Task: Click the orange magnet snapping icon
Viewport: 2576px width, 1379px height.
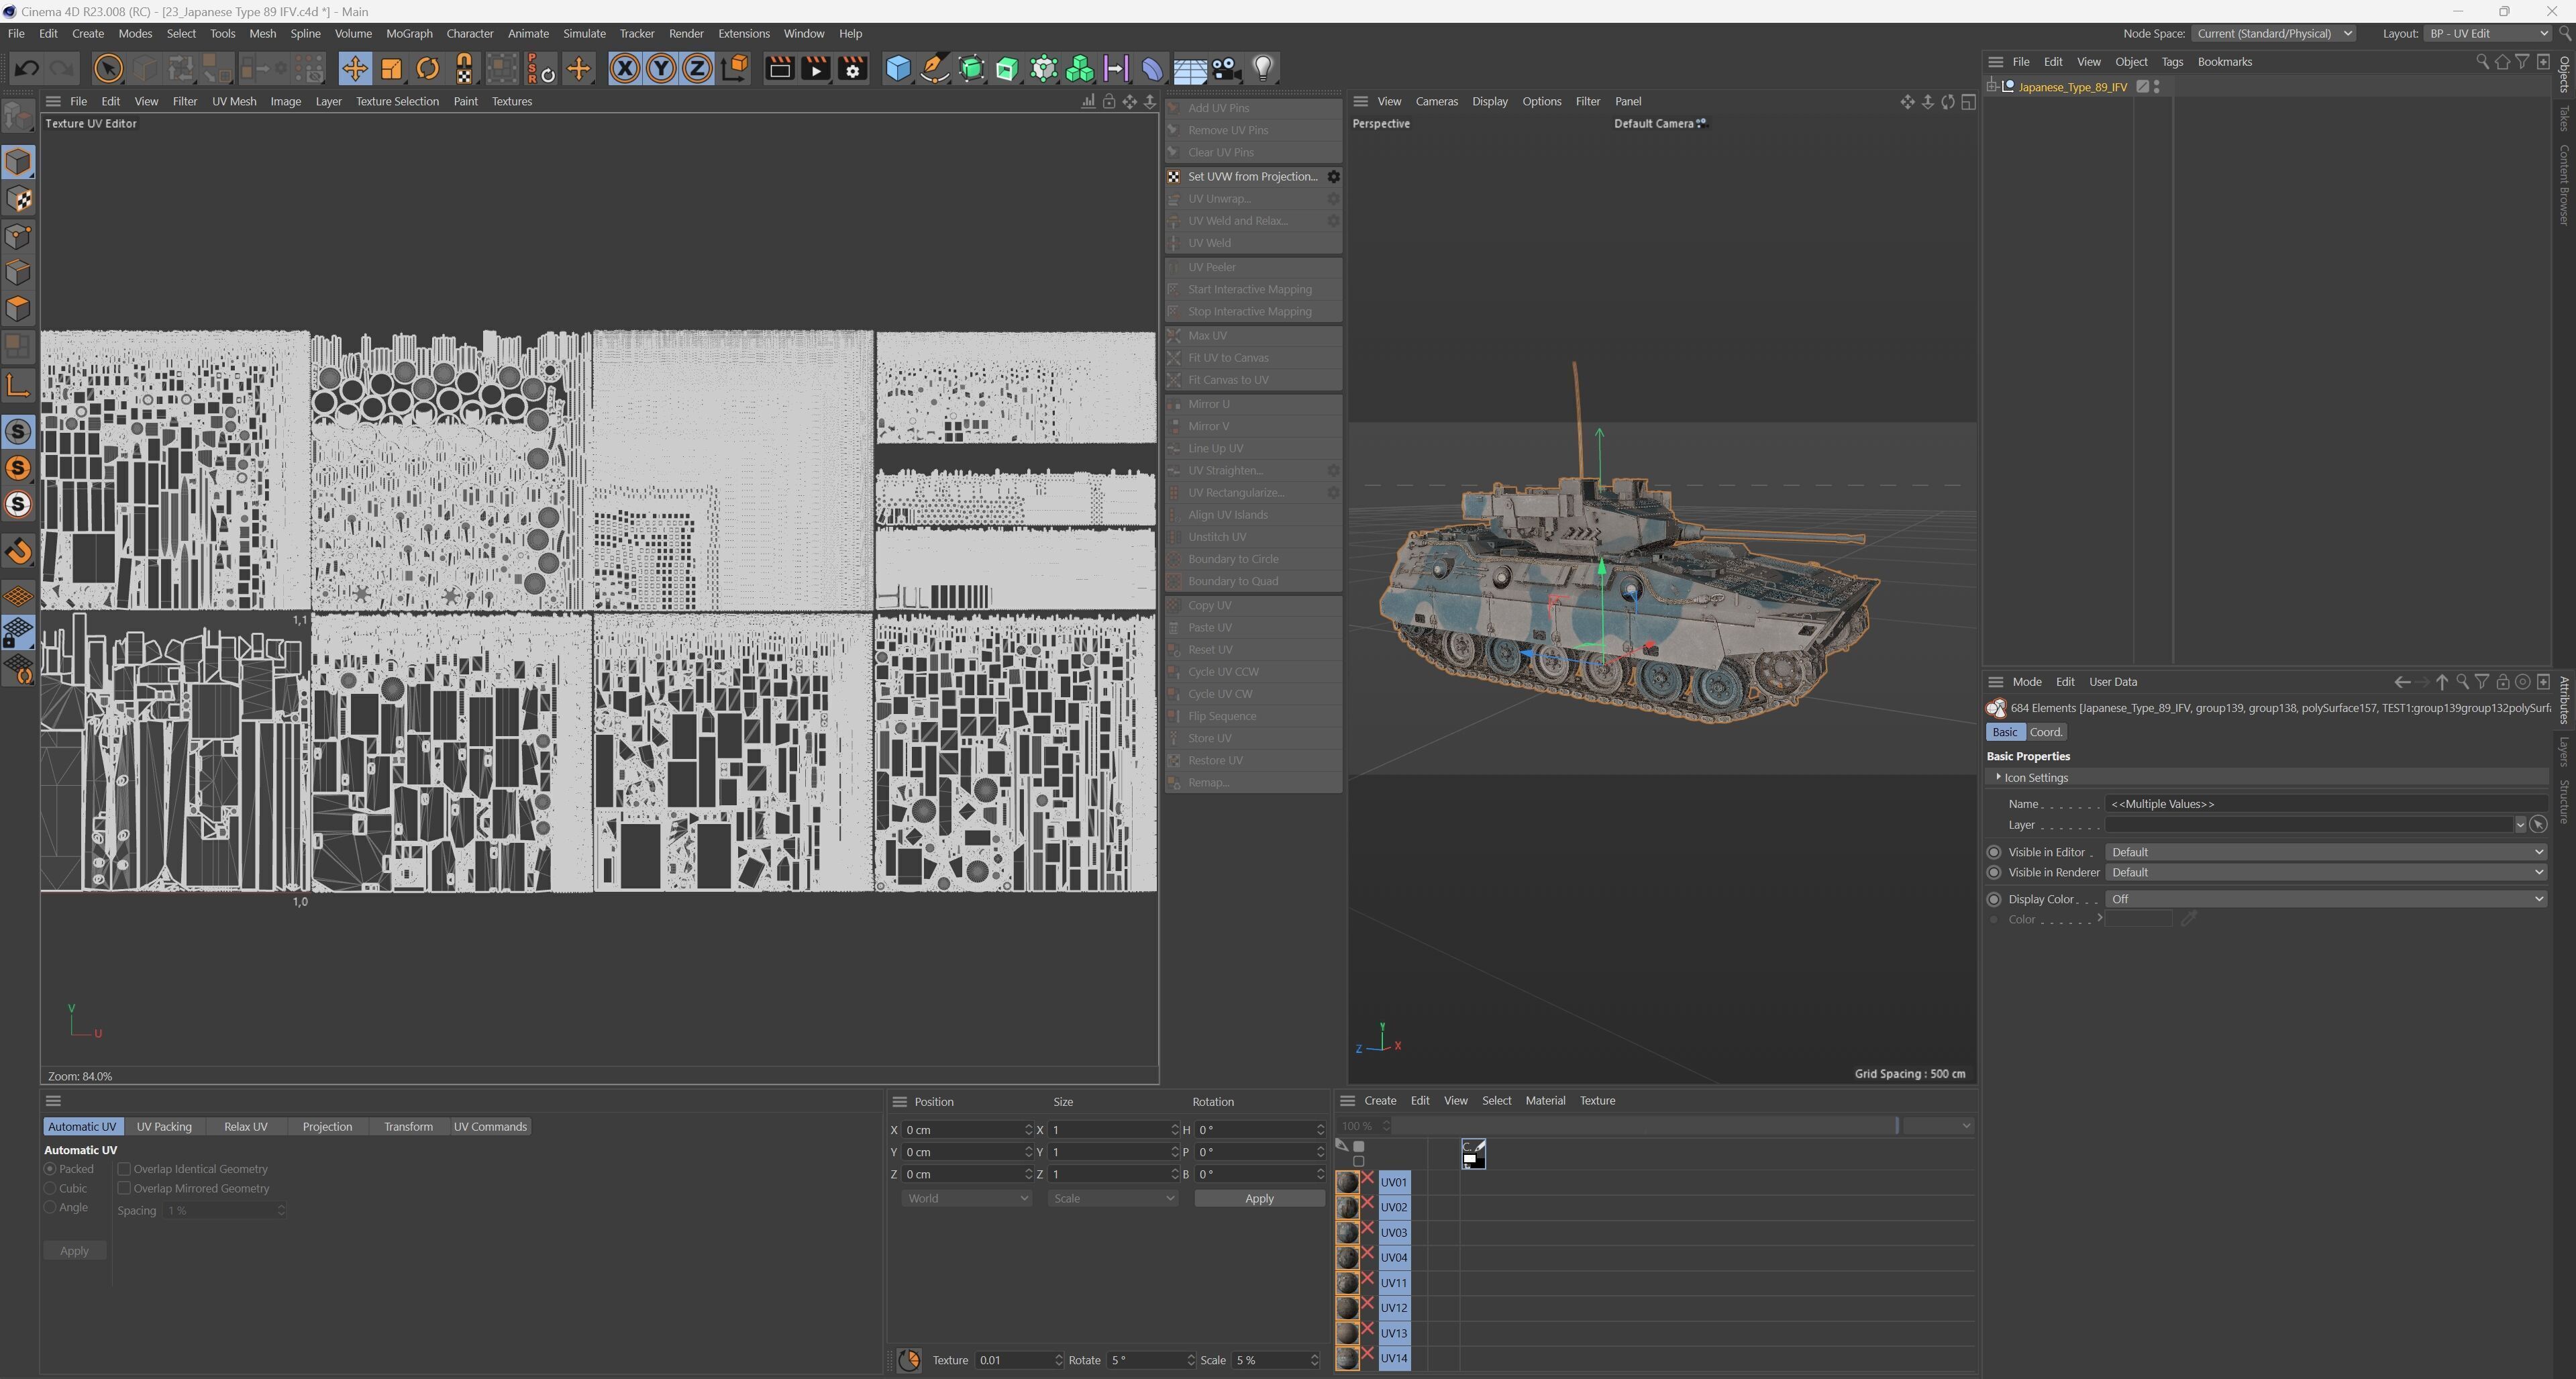Action: click(18, 551)
